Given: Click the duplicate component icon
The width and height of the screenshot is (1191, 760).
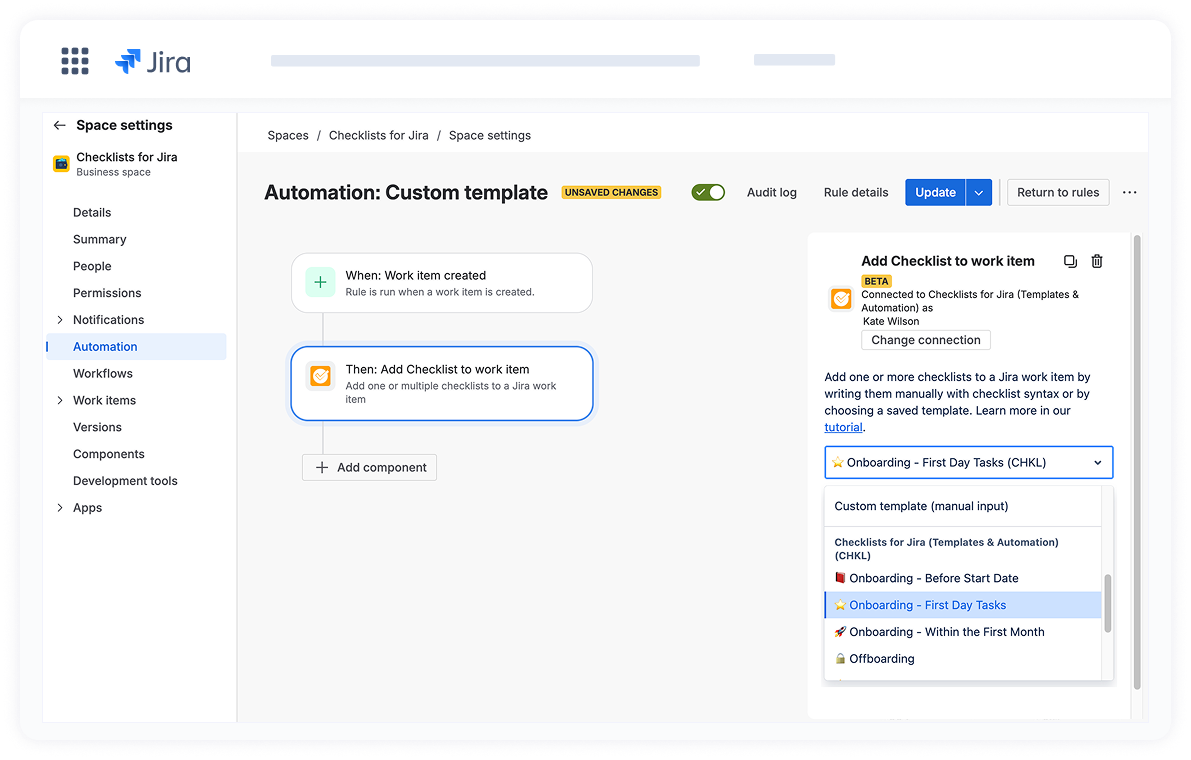Looking at the screenshot, I should point(1070,261).
